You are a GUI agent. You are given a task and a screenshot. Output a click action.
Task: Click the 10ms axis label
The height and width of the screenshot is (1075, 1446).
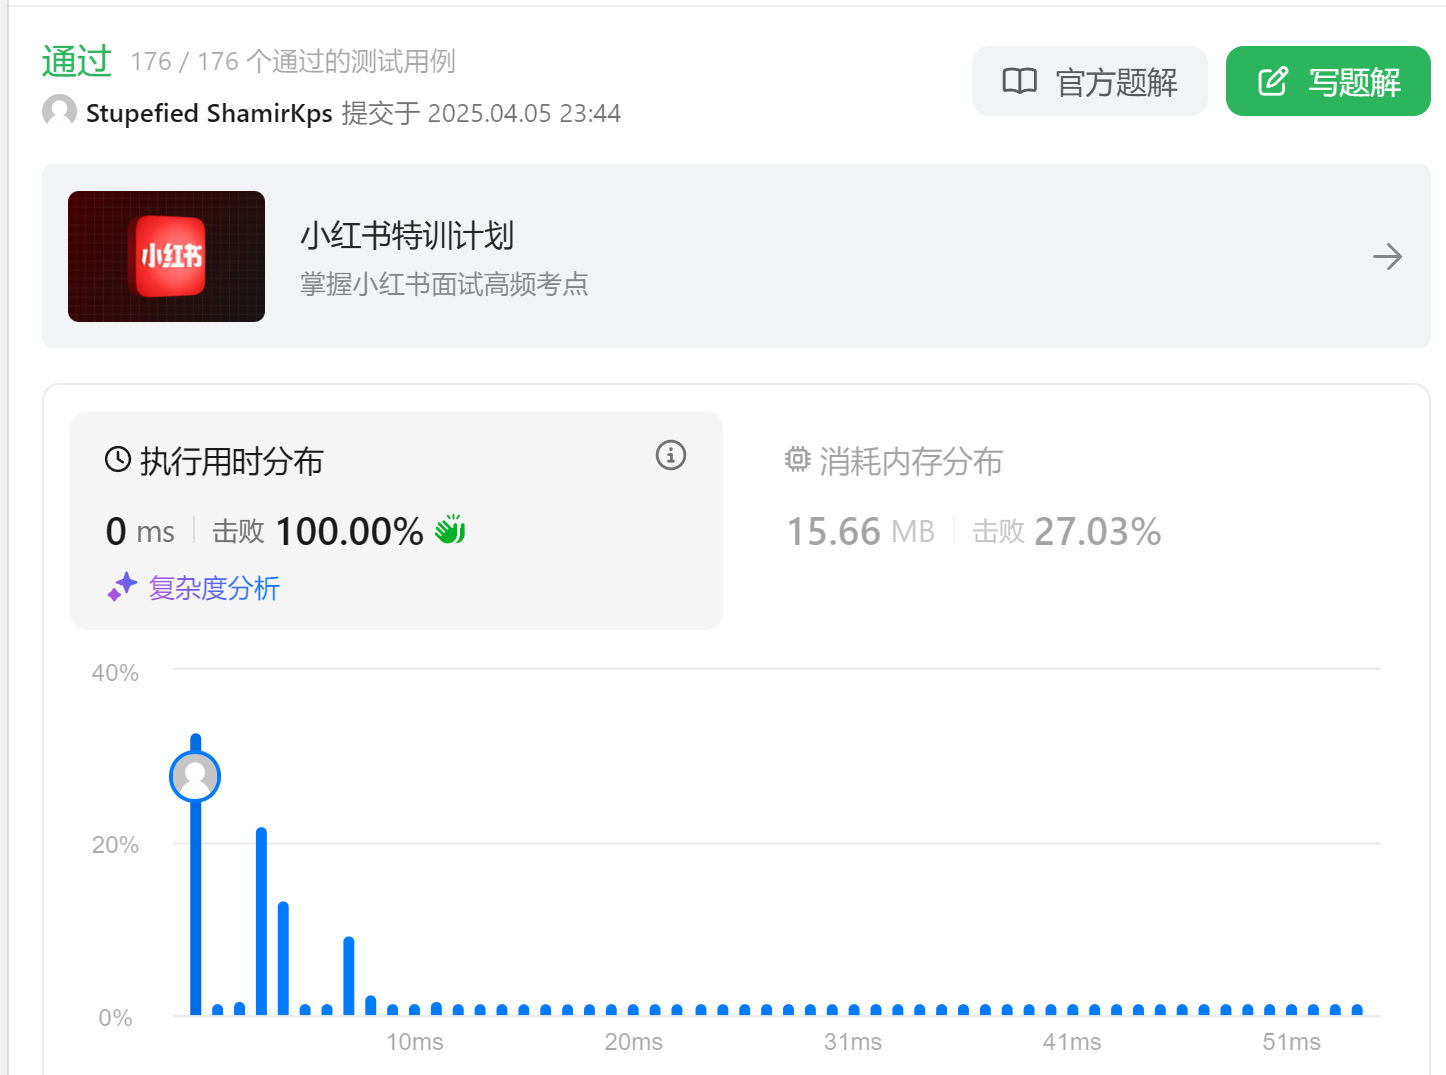pyautogui.click(x=415, y=1042)
